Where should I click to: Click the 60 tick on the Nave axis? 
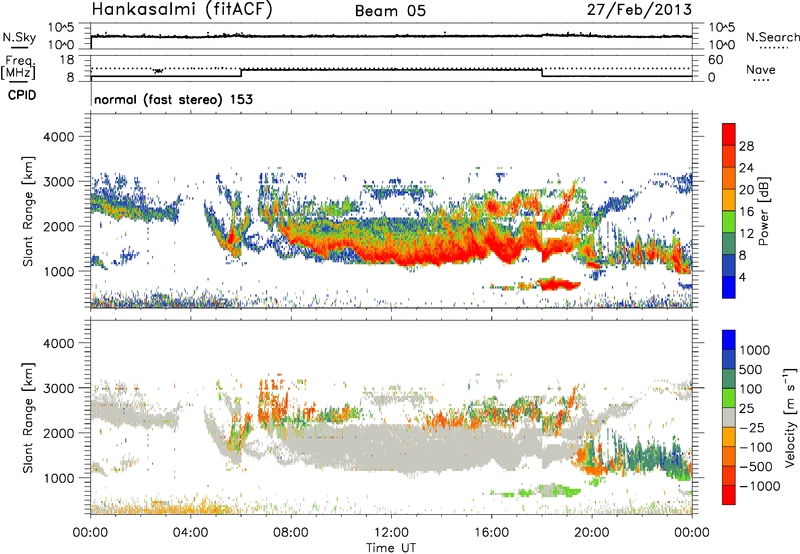[x=715, y=60]
